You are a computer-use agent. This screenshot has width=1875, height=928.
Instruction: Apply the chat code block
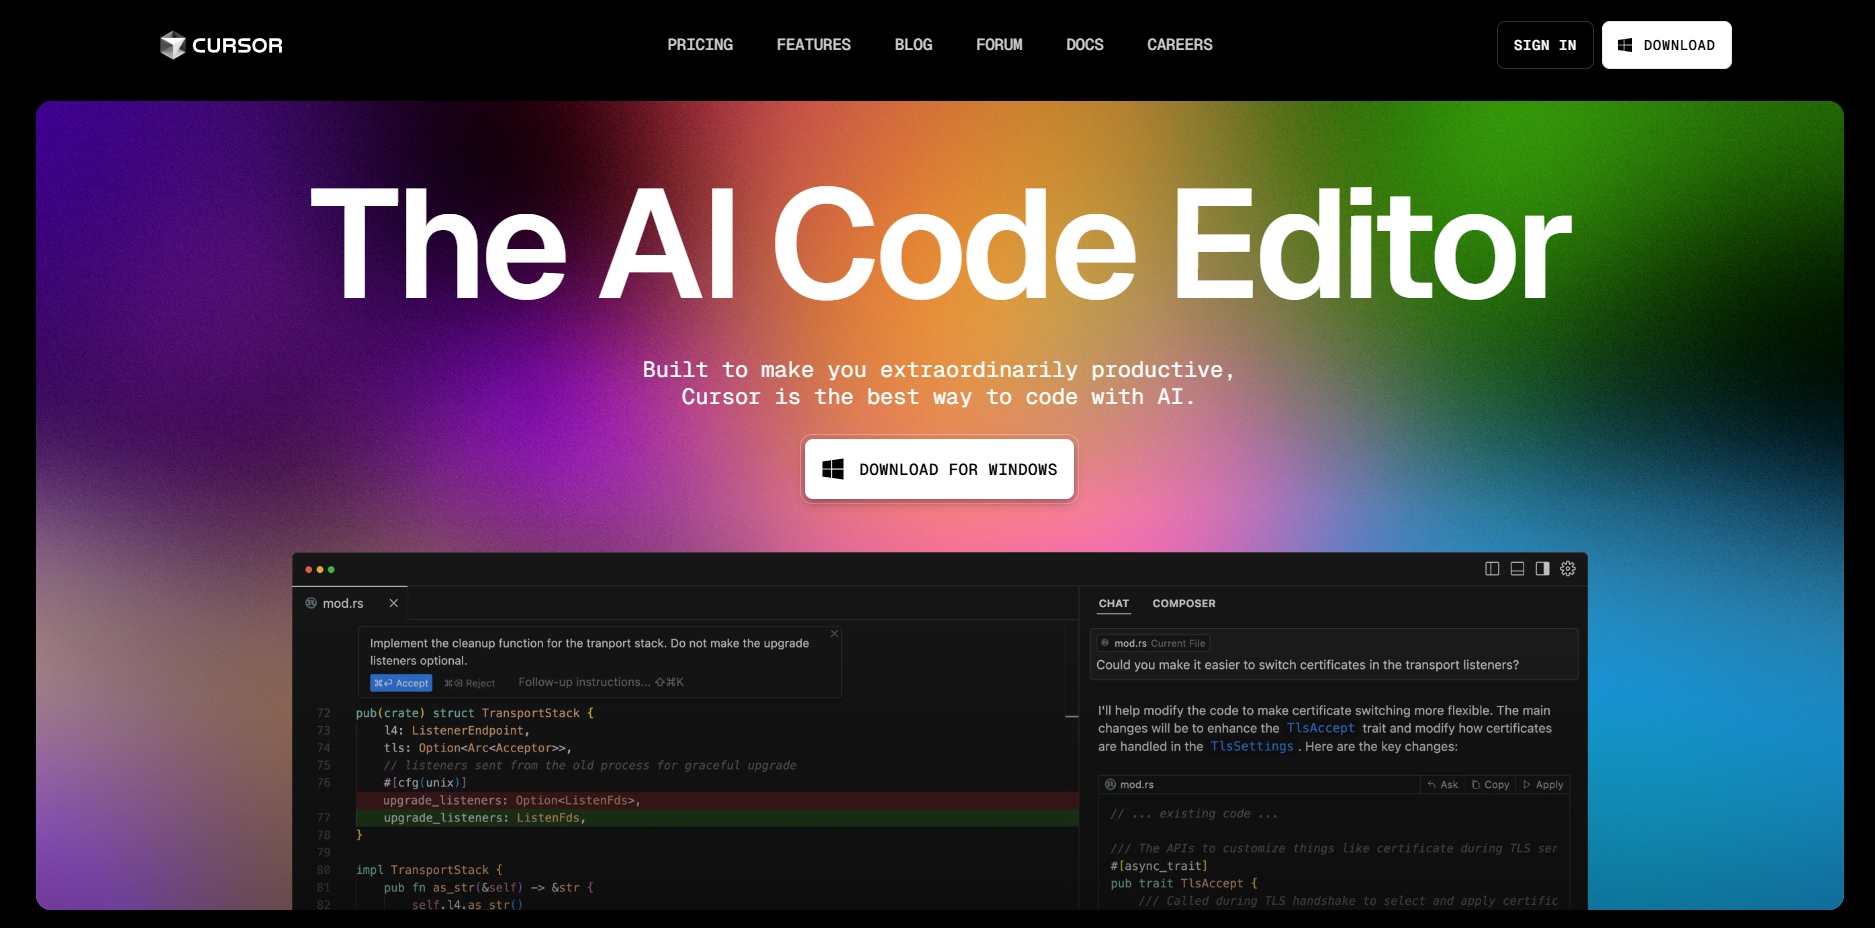(x=1543, y=785)
